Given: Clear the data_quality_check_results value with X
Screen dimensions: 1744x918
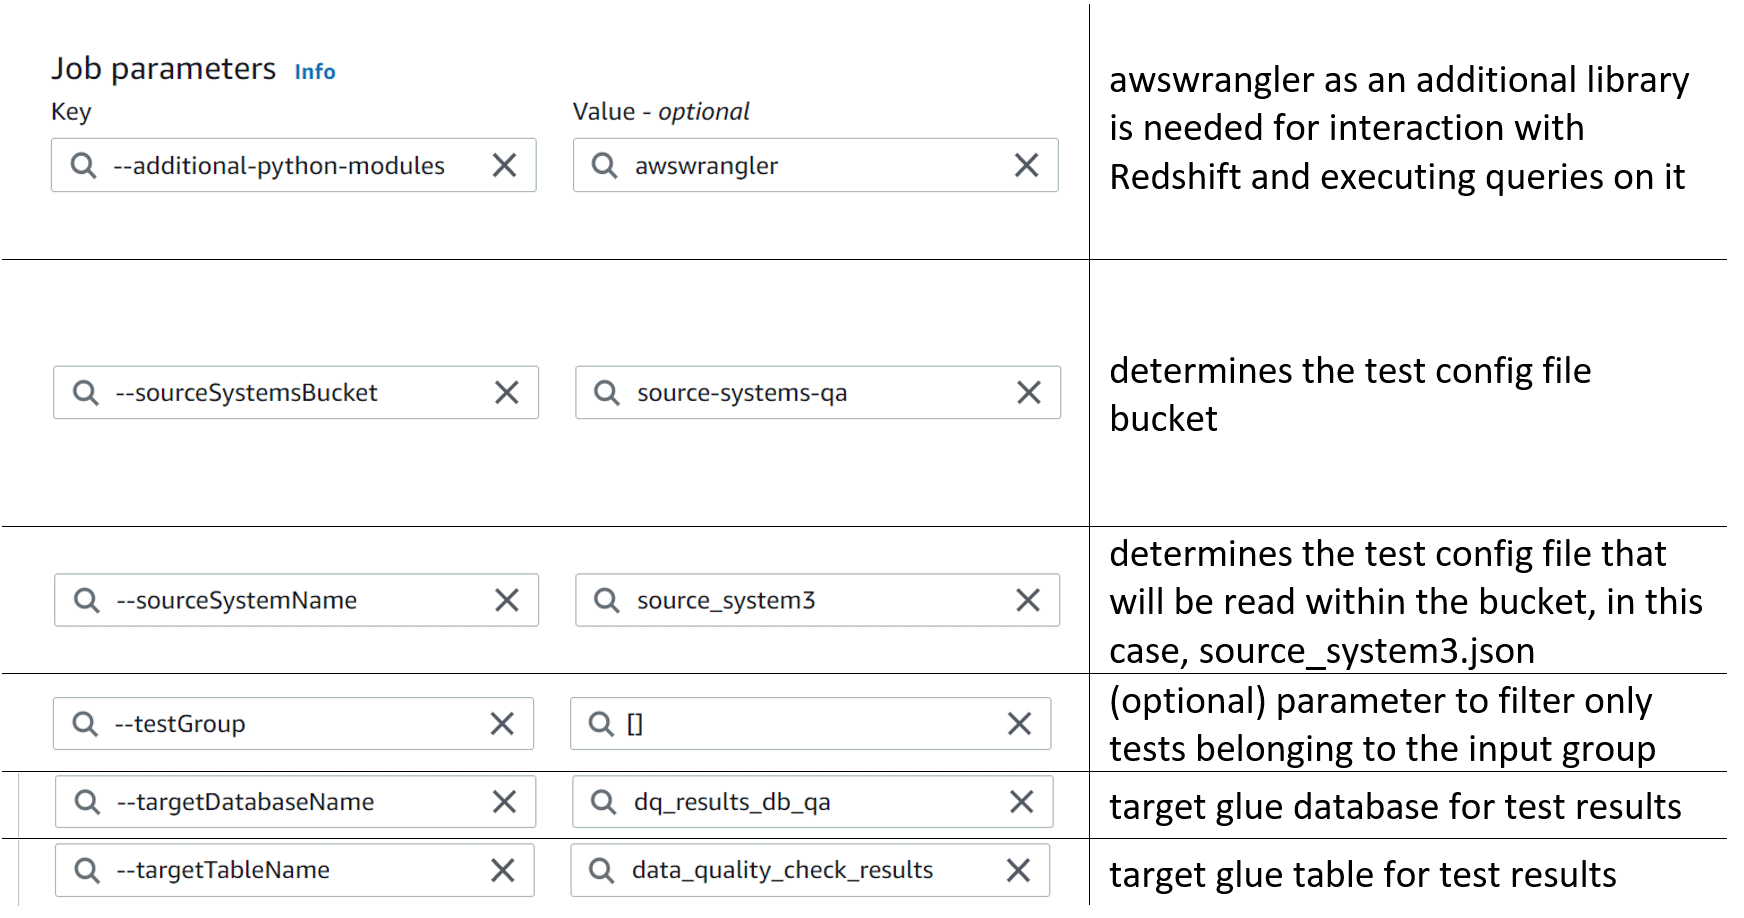Looking at the screenshot, I should (1018, 871).
